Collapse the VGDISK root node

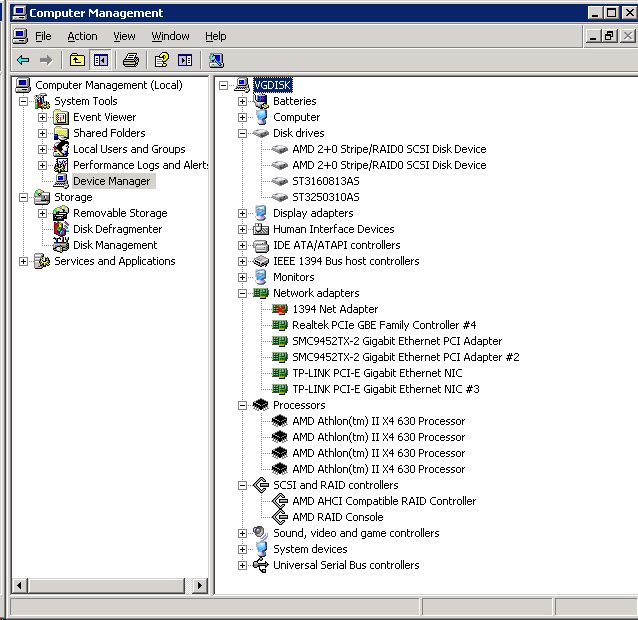(223, 85)
